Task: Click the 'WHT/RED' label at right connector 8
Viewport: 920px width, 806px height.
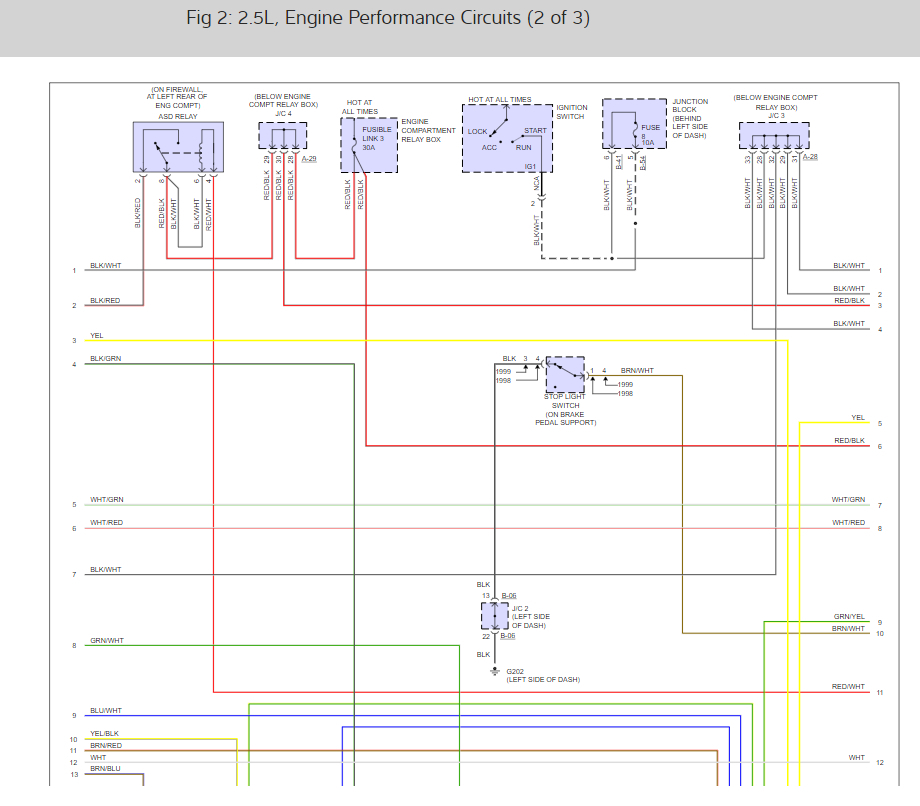Action: point(848,522)
